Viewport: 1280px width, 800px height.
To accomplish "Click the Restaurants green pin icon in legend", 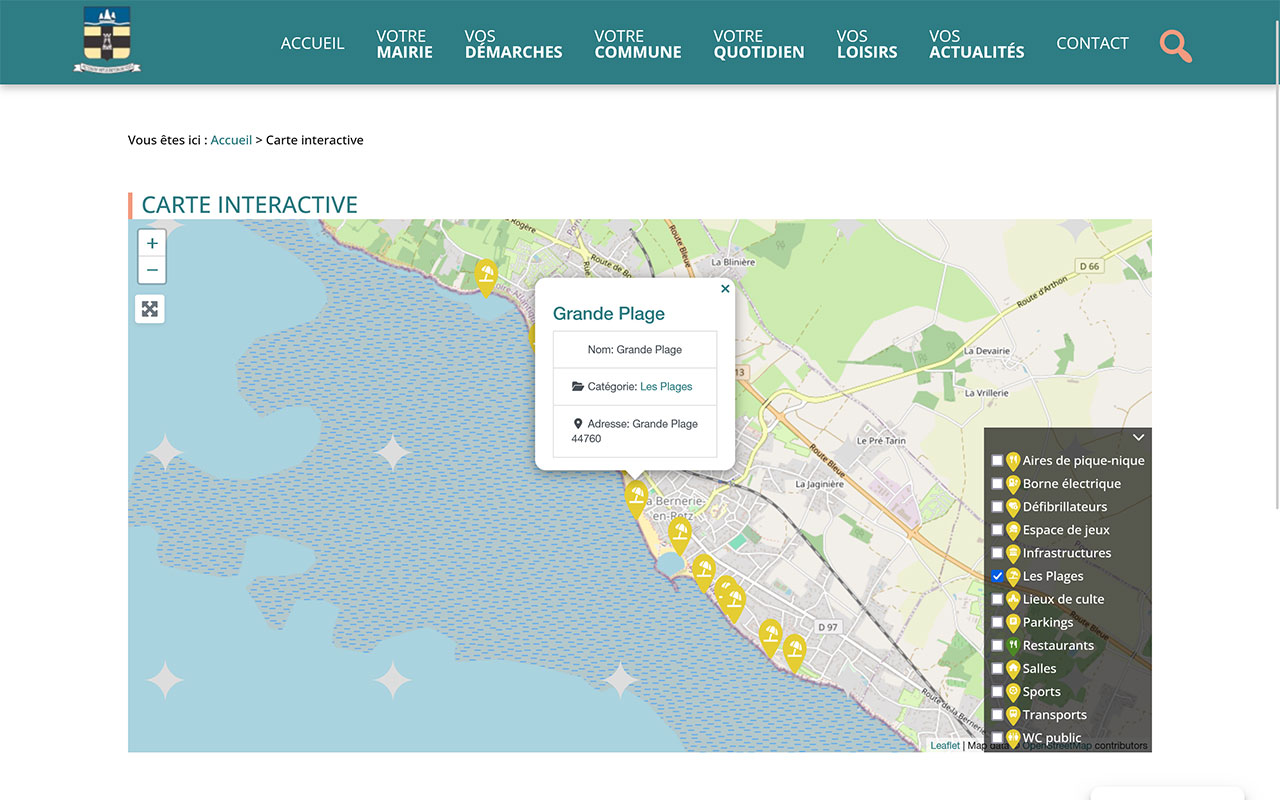I will point(1013,646).
